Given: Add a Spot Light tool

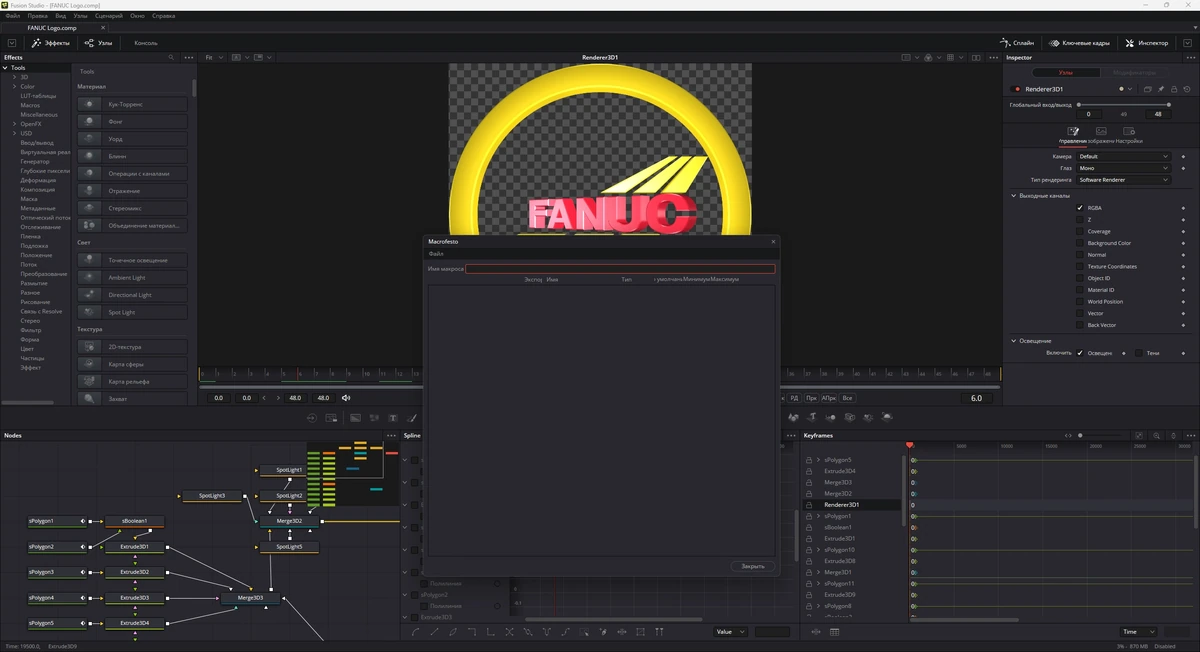Looking at the screenshot, I should [x=133, y=312].
